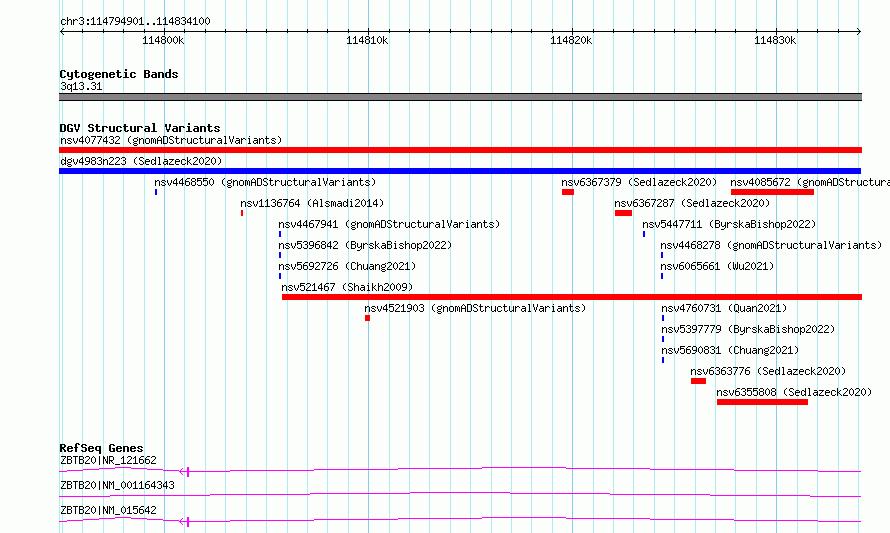Open the nsv5447711 ByrskaBishop2022 label
Image resolution: width=890 pixels, height=533 pixels.
[x=729, y=224]
